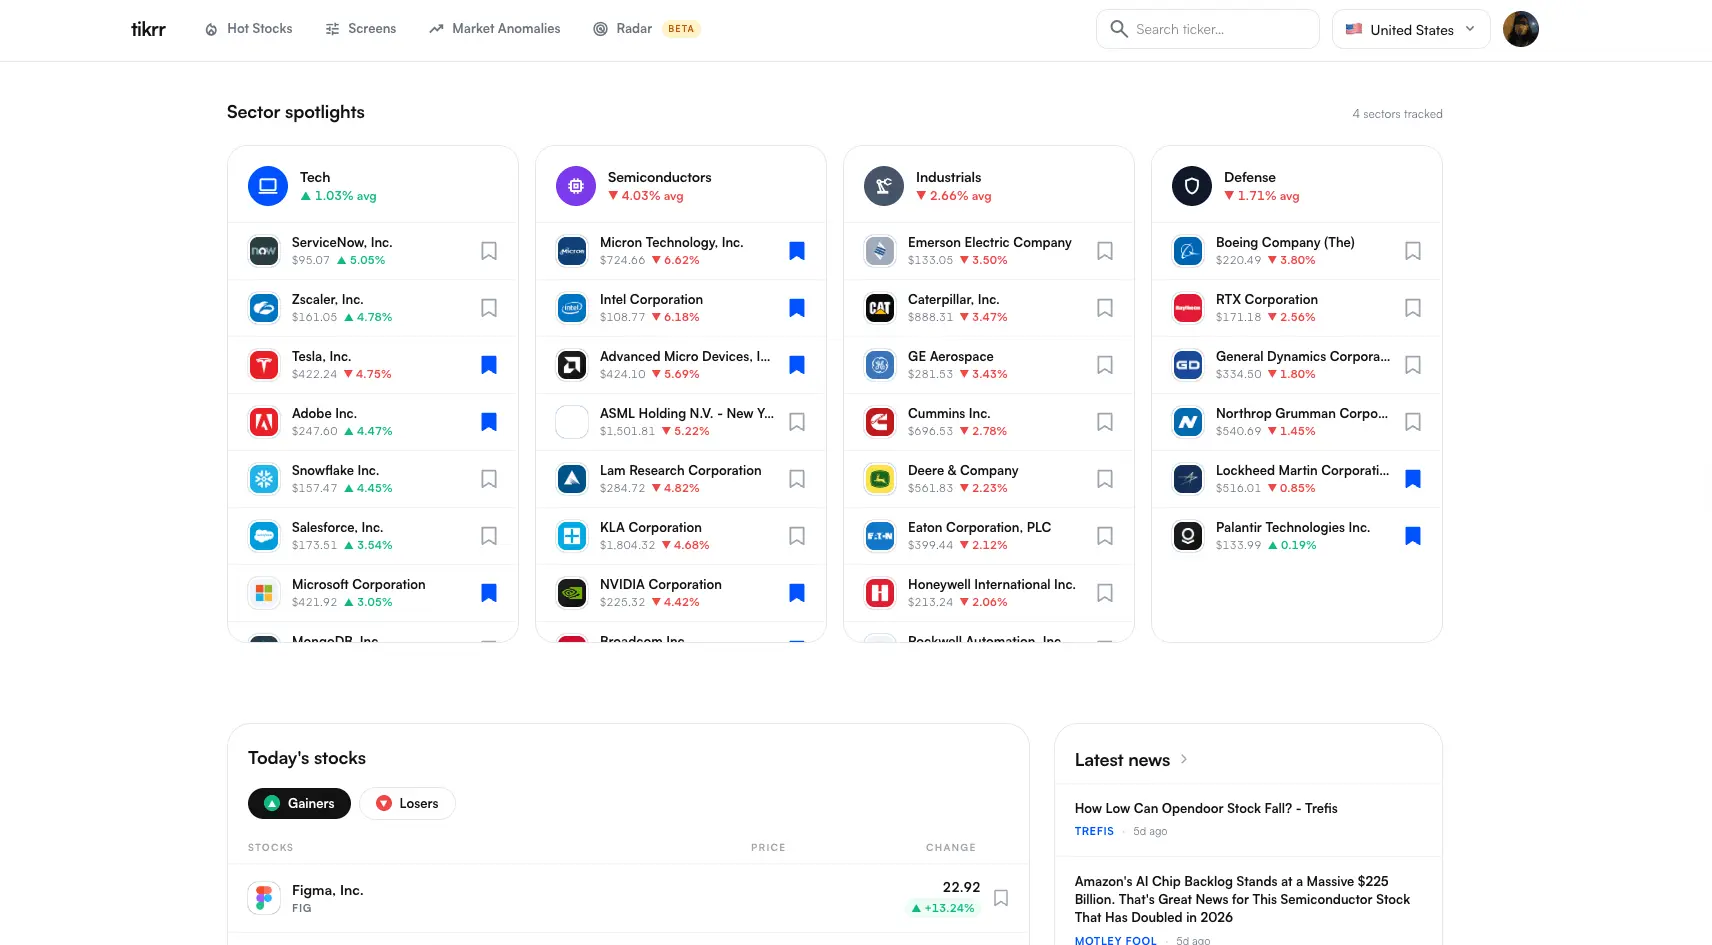Viewport: 1712px width, 945px height.
Task: Bookmark Emerson Electric Company
Action: 1105,251
